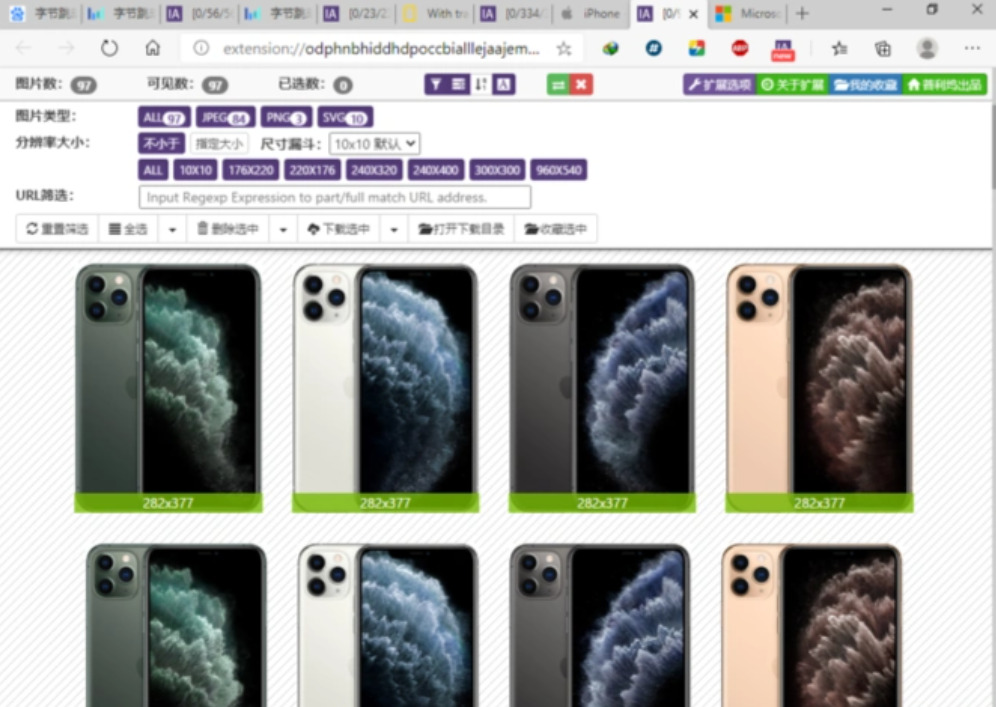Open 扩展选项 wrench options button
Screen dimensions: 996x707
[720, 84]
